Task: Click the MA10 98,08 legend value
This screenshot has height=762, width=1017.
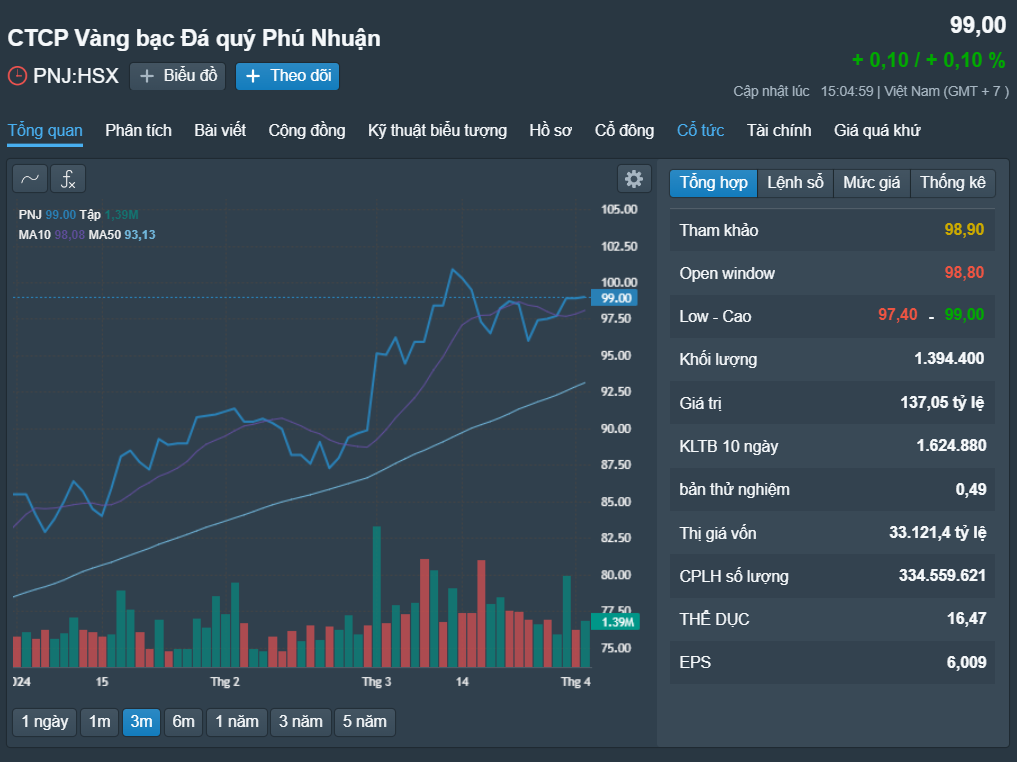Action: (x=69, y=235)
